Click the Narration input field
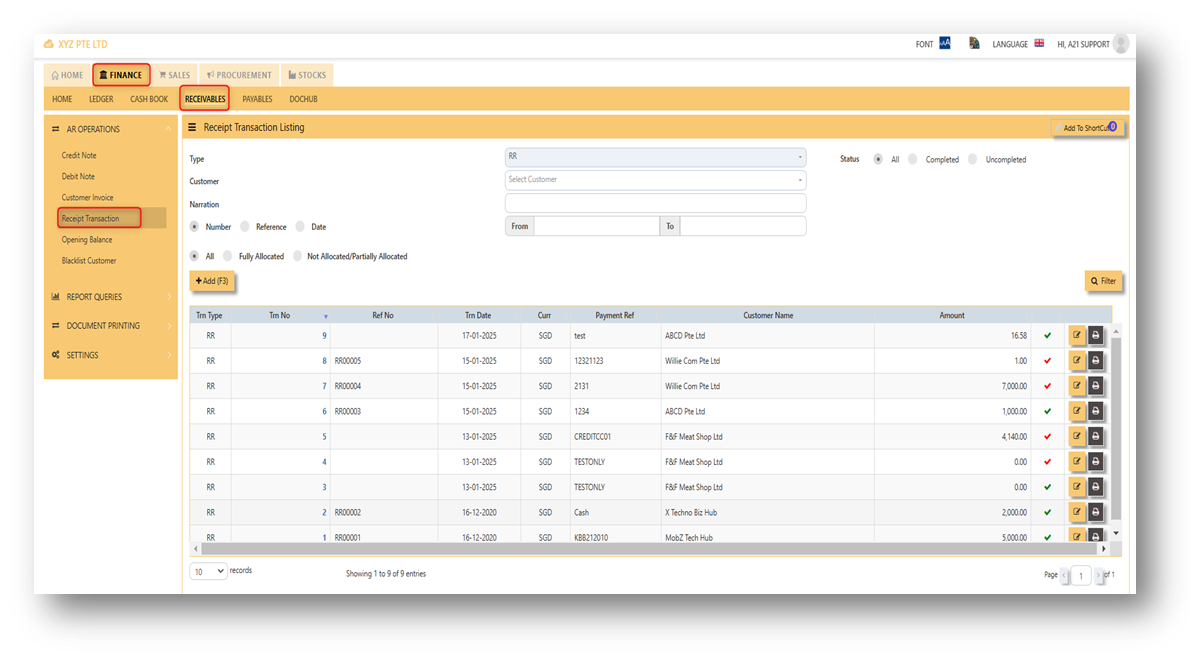The width and height of the screenshot is (1202, 660). tap(655, 203)
